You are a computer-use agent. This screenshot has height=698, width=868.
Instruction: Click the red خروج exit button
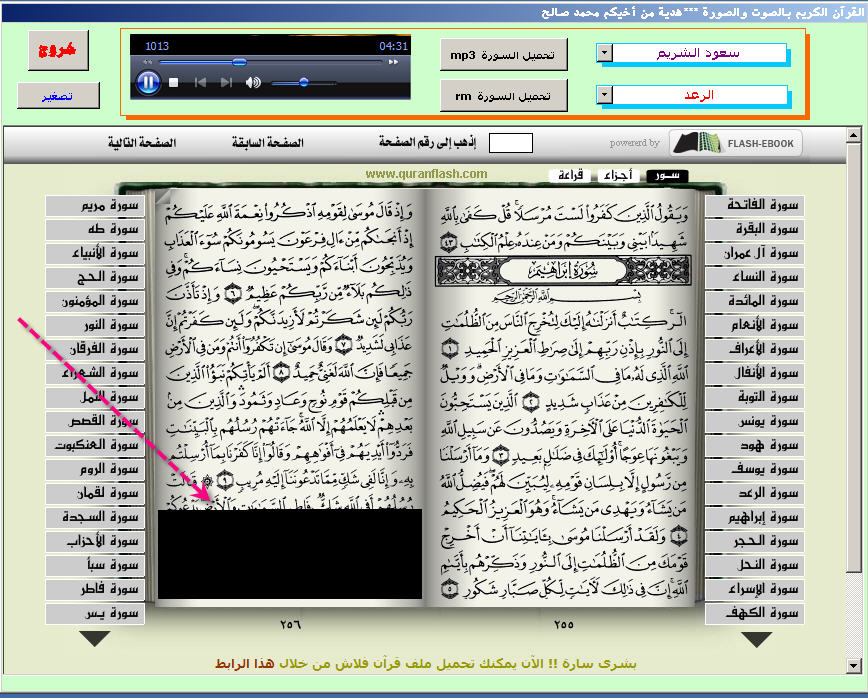click(58, 50)
